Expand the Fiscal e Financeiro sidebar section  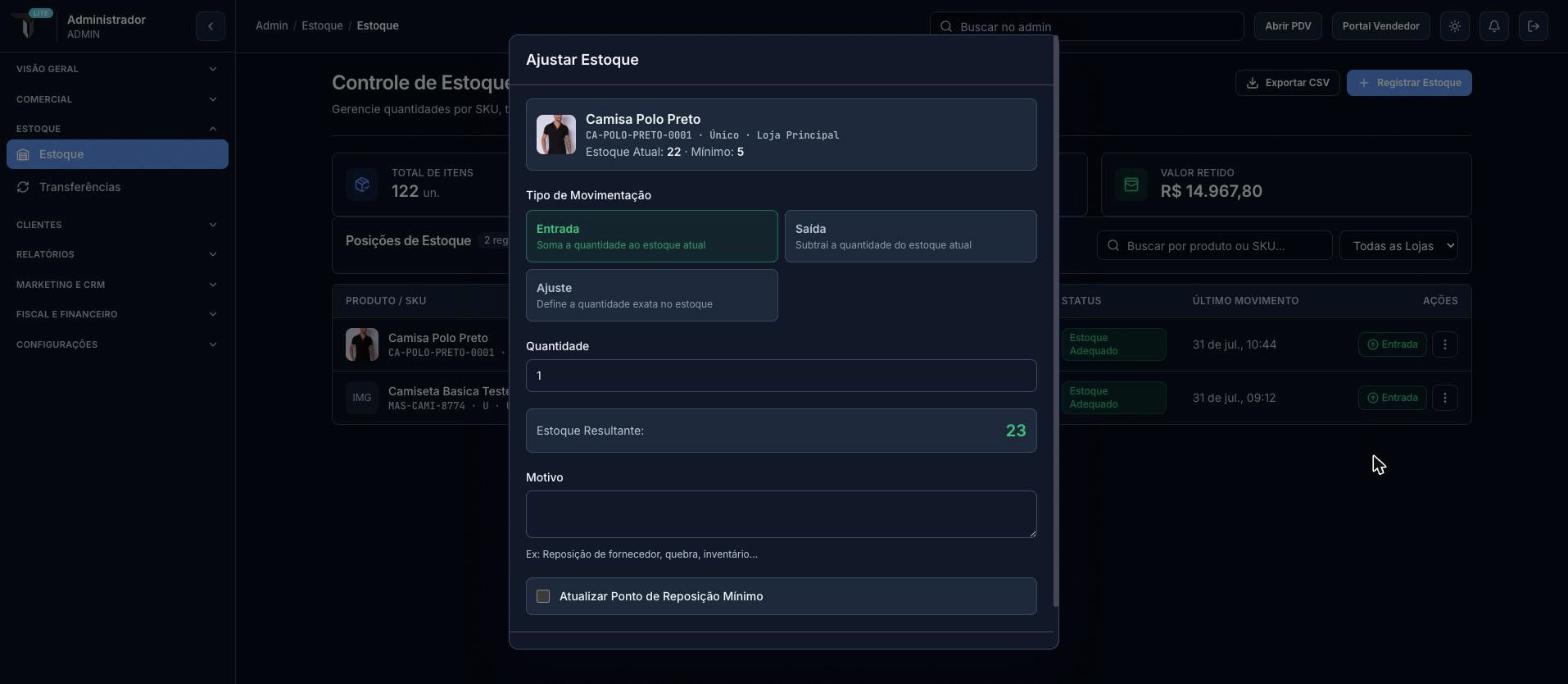(117, 314)
